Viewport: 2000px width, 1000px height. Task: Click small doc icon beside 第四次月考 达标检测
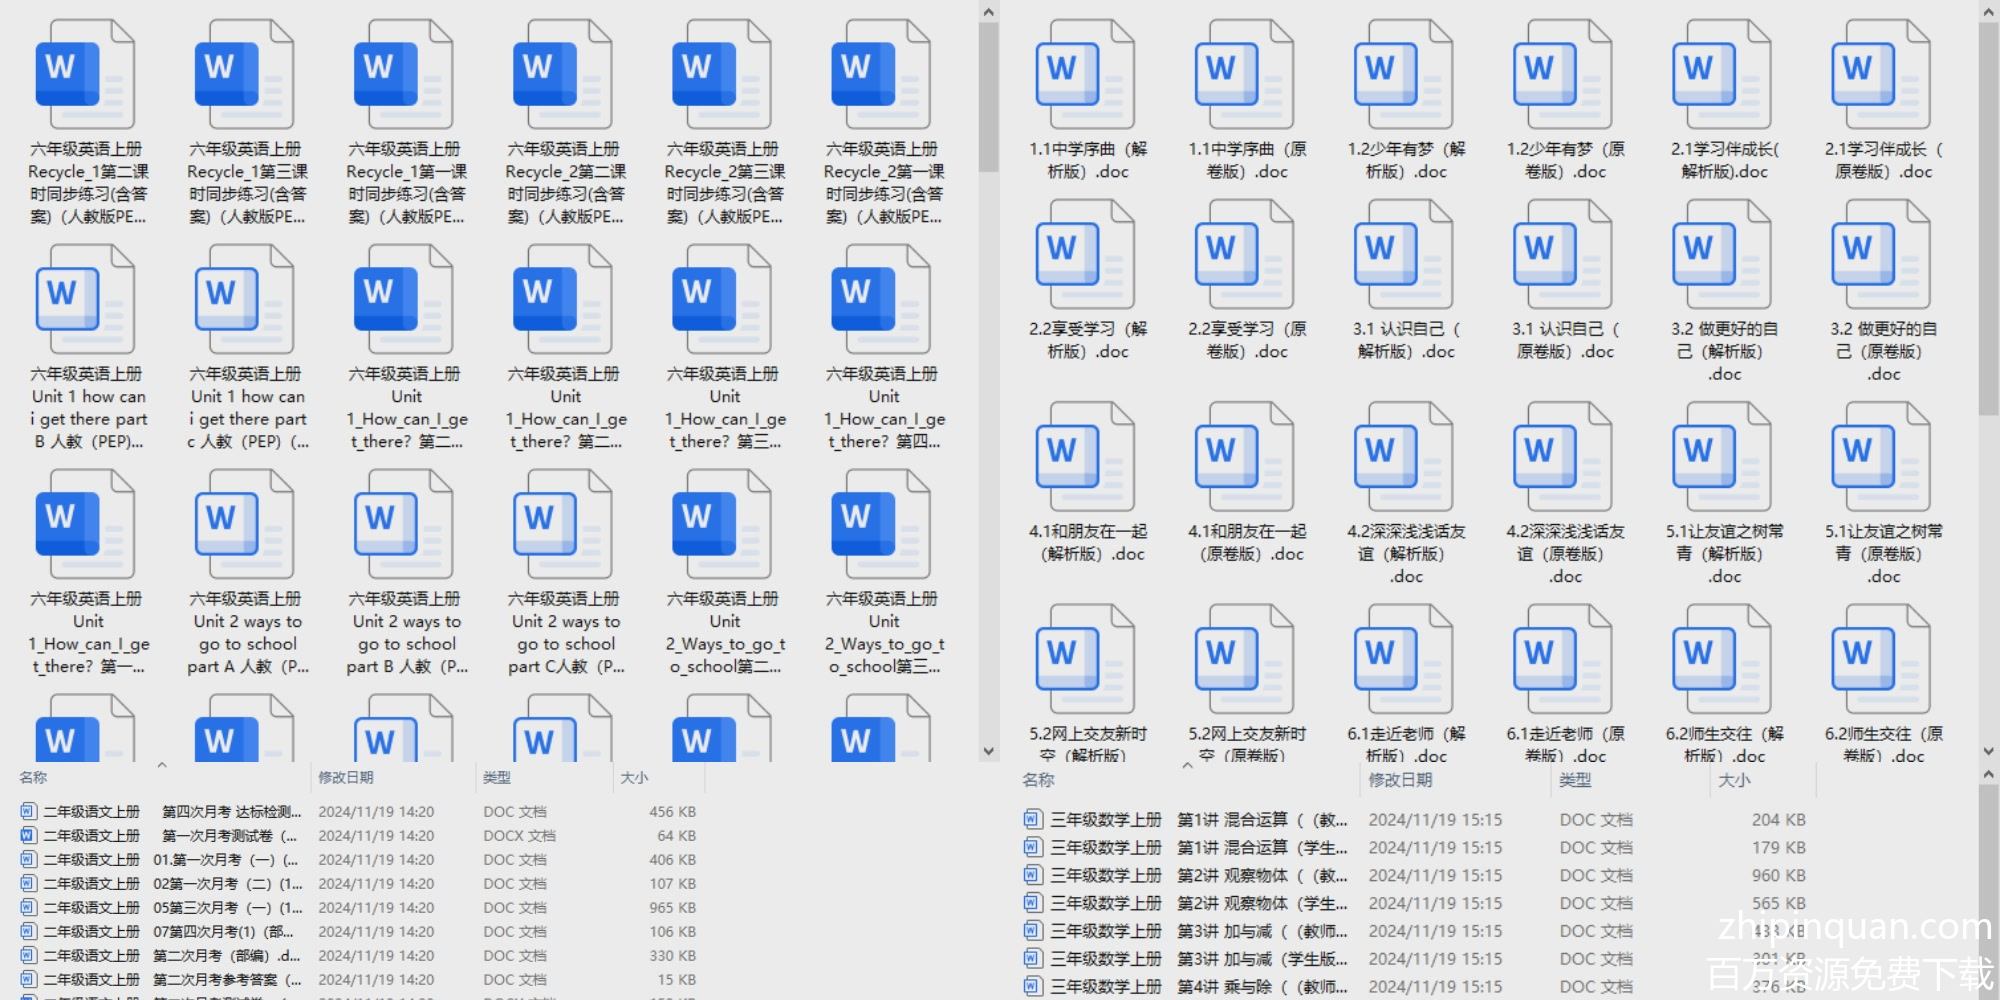28,811
